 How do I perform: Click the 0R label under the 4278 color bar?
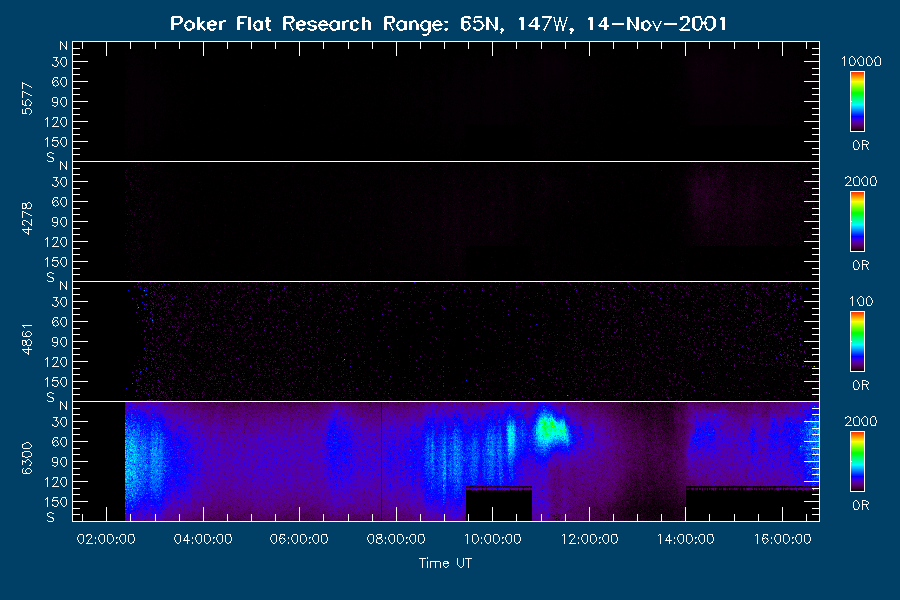861,266
